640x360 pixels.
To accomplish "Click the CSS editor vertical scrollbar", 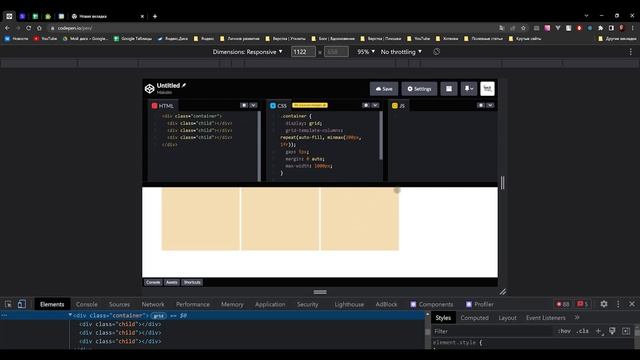I will point(381,136).
